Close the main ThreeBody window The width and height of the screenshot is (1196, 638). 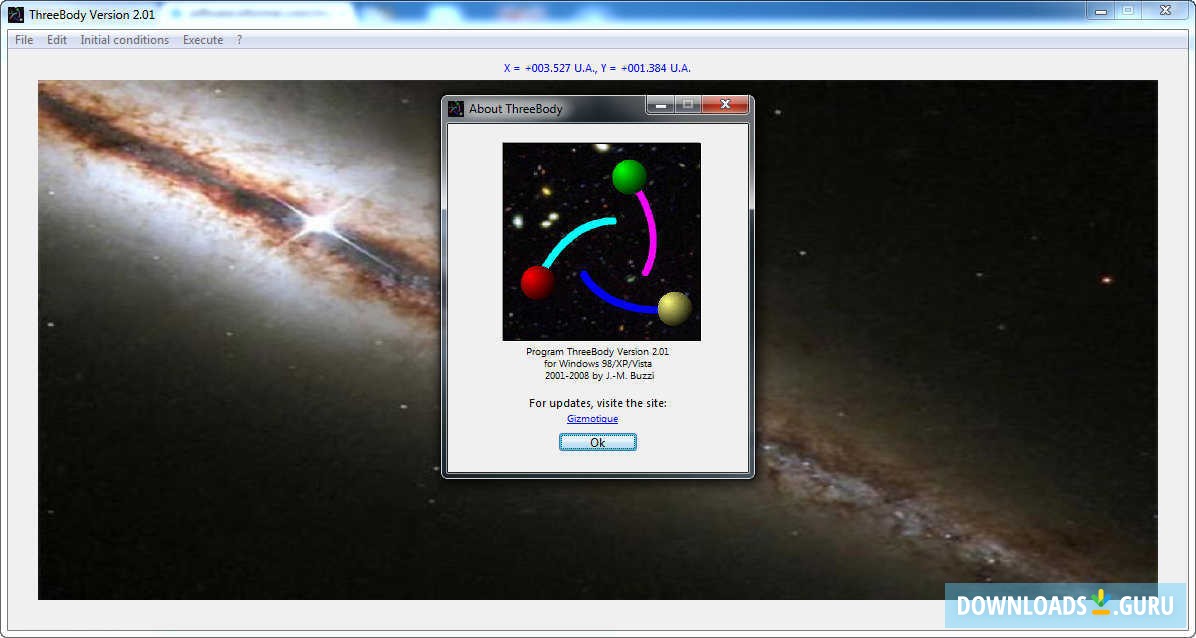pos(1165,10)
